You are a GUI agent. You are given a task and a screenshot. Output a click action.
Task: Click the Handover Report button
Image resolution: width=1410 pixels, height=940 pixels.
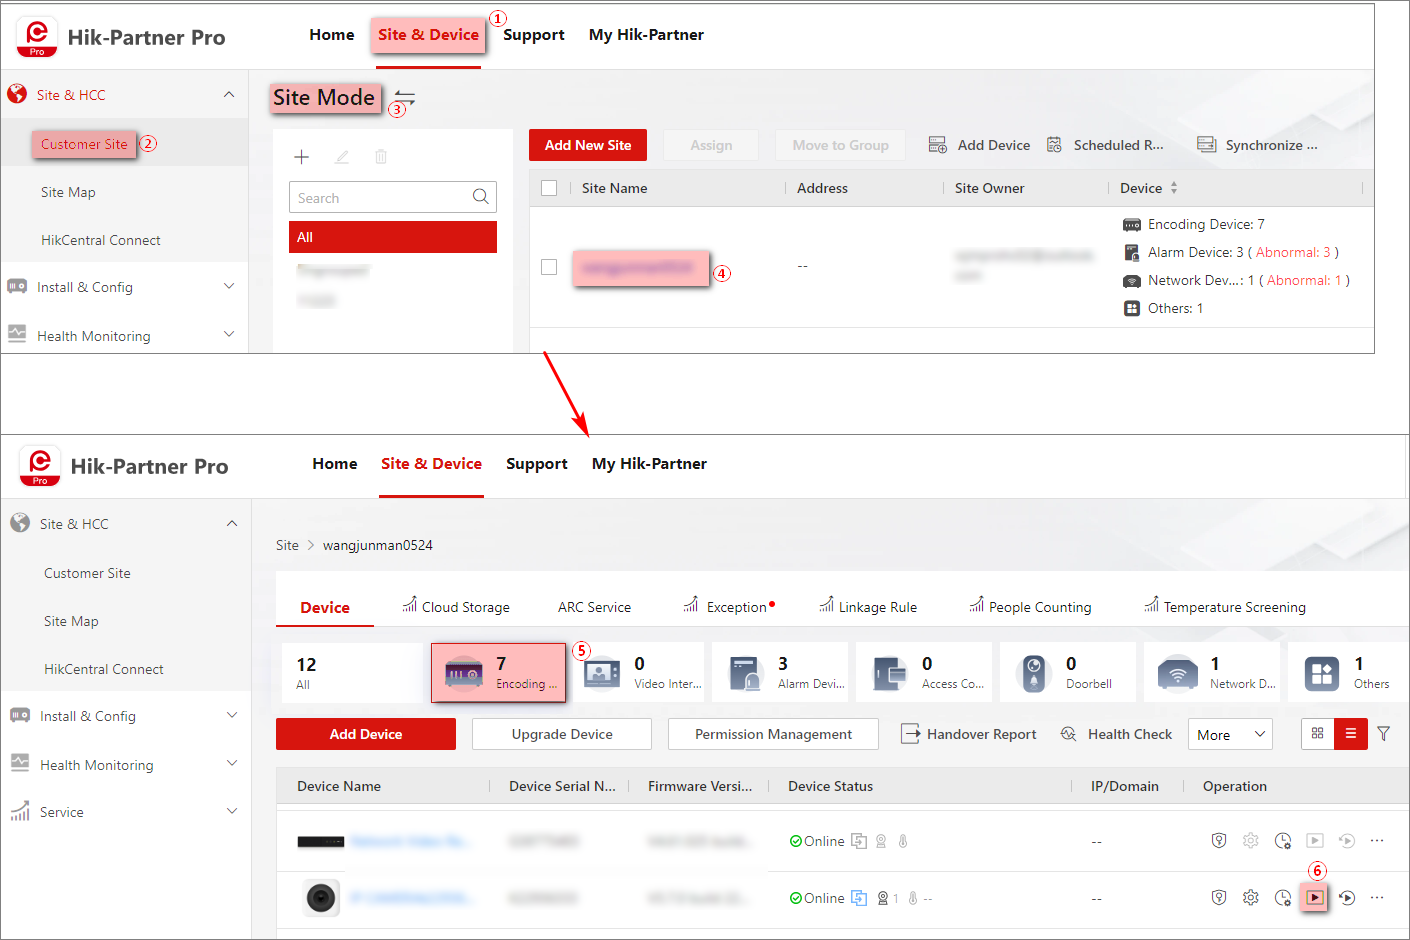969,734
